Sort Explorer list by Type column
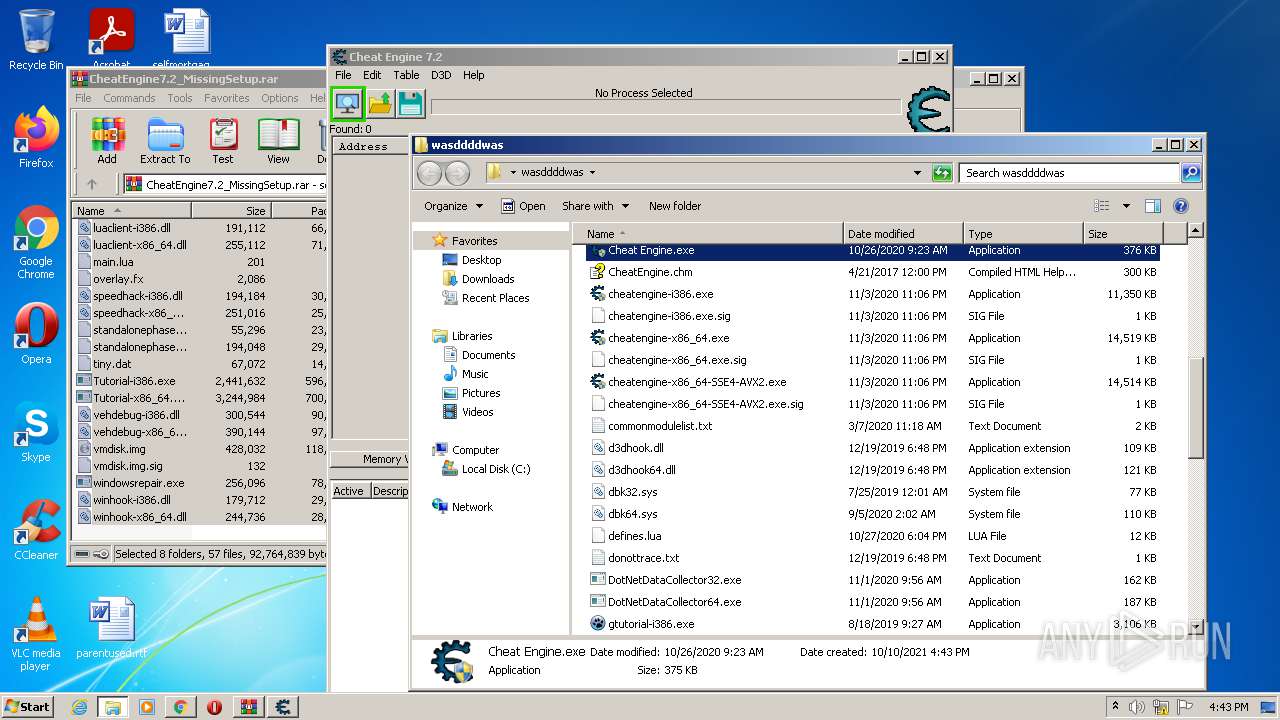 (1023, 234)
